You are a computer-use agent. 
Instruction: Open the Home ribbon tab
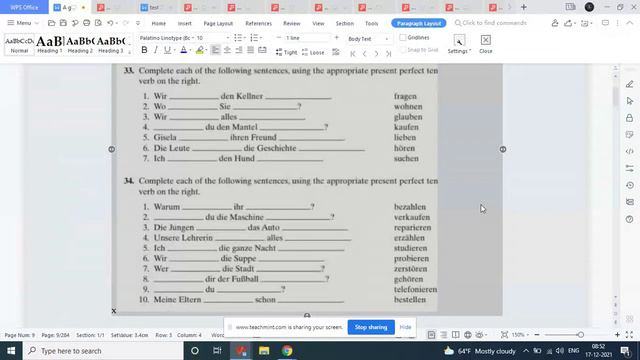(x=159, y=23)
